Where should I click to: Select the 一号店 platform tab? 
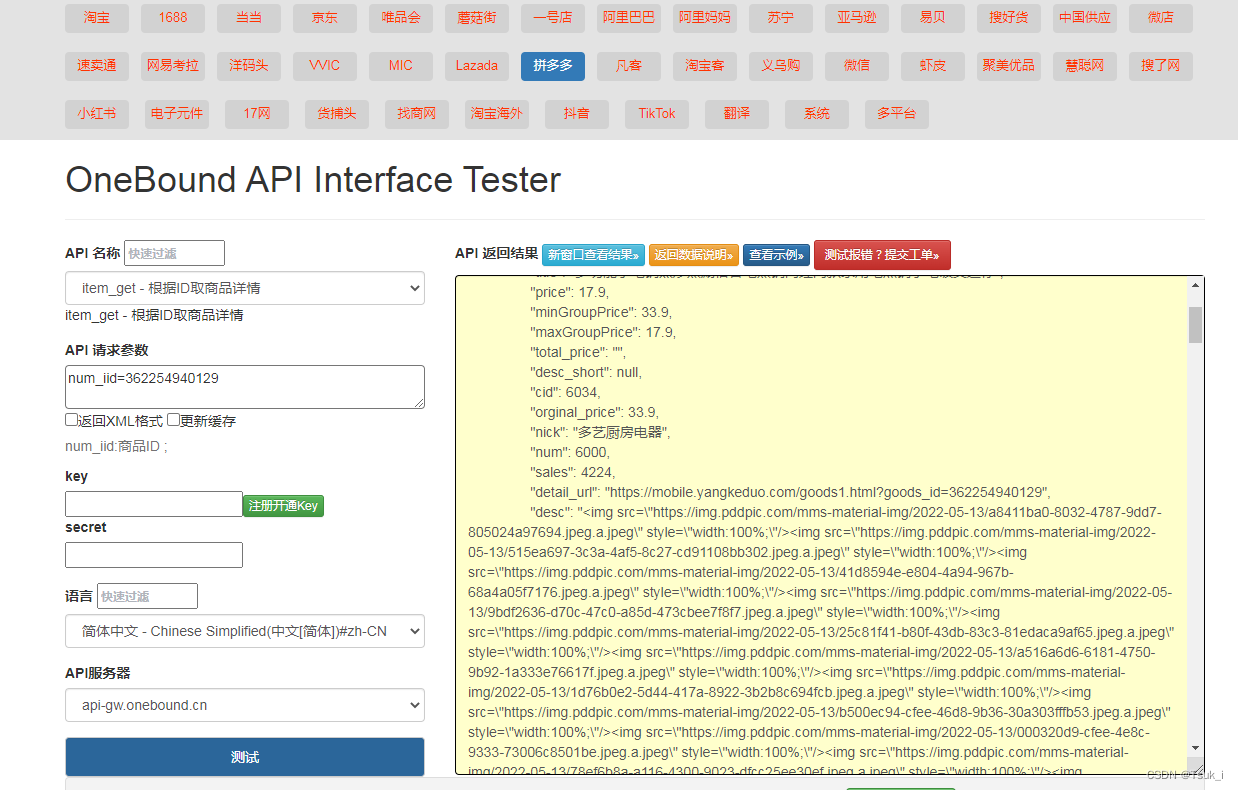553,18
